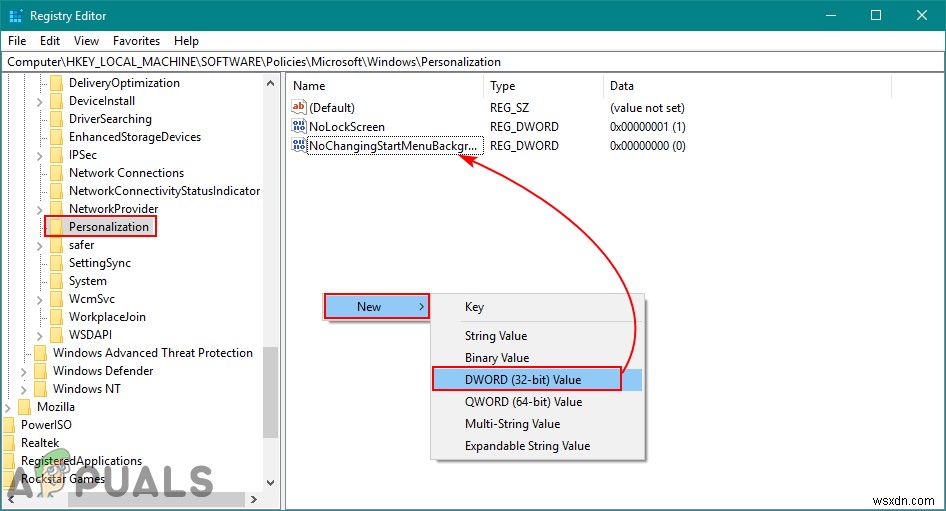
Task: Select QWORD (64-bit) Value entry
Action: [523, 402]
